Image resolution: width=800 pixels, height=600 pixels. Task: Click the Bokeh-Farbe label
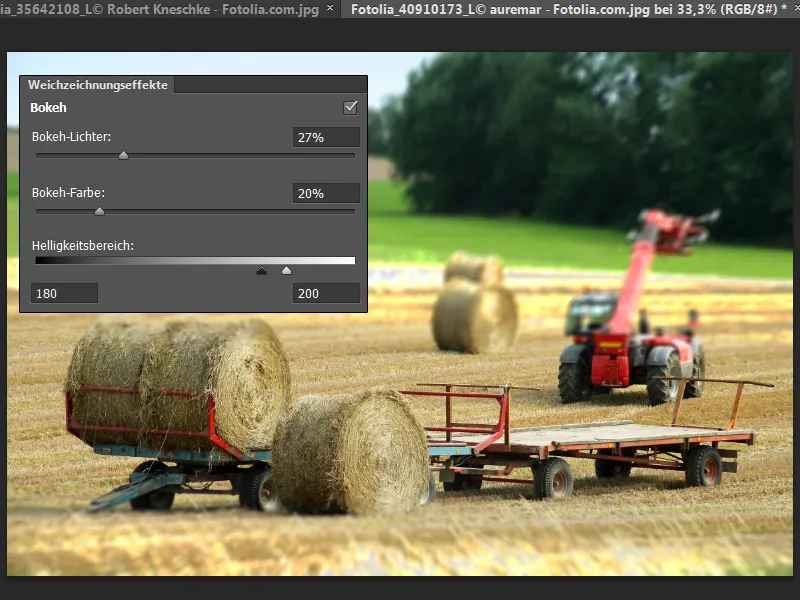pos(68,193)
